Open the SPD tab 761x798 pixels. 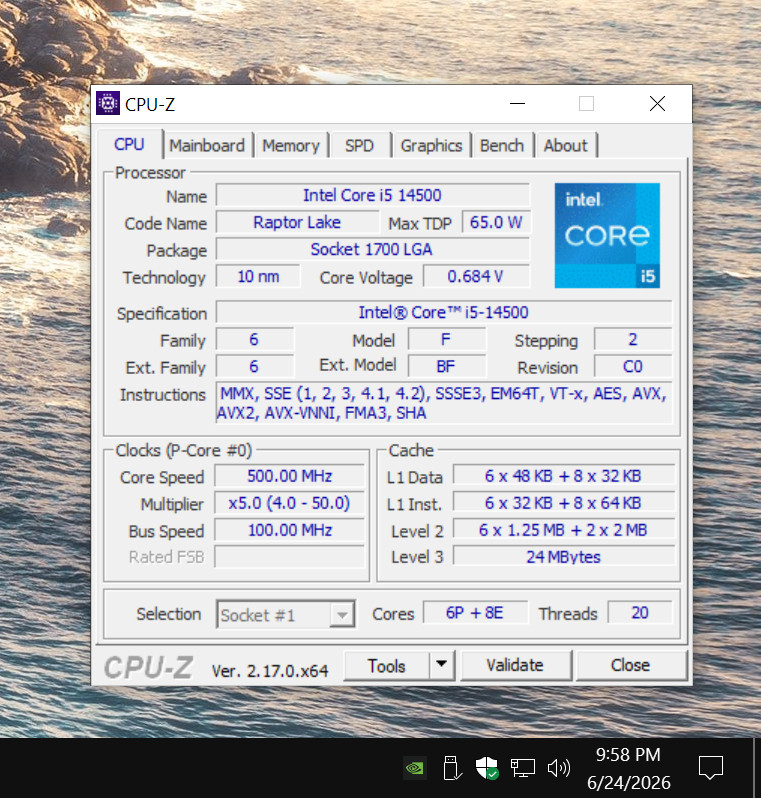coord(359,146)
